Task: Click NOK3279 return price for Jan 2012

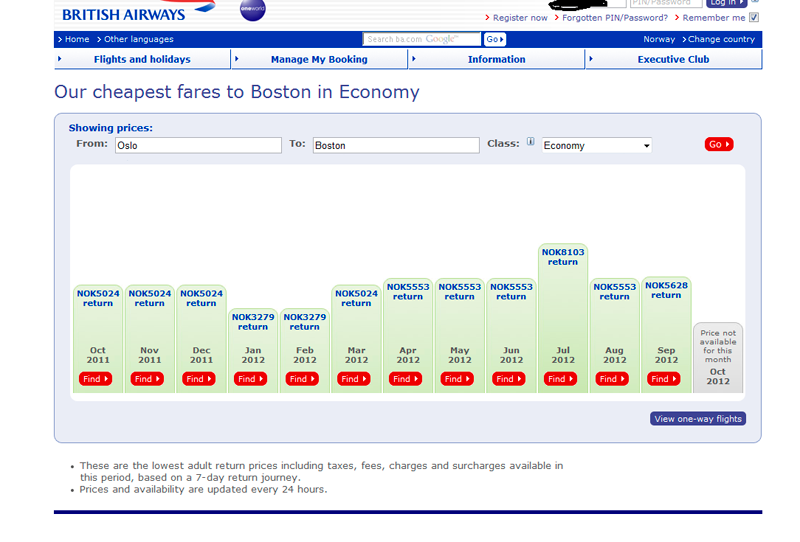Action: [253, 322]
